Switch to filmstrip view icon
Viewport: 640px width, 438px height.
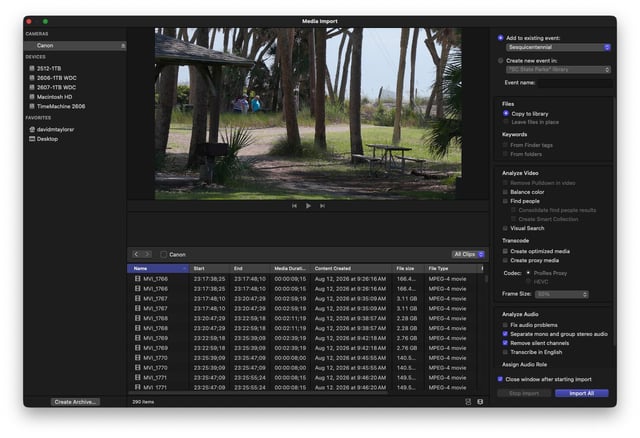(468, 402)
